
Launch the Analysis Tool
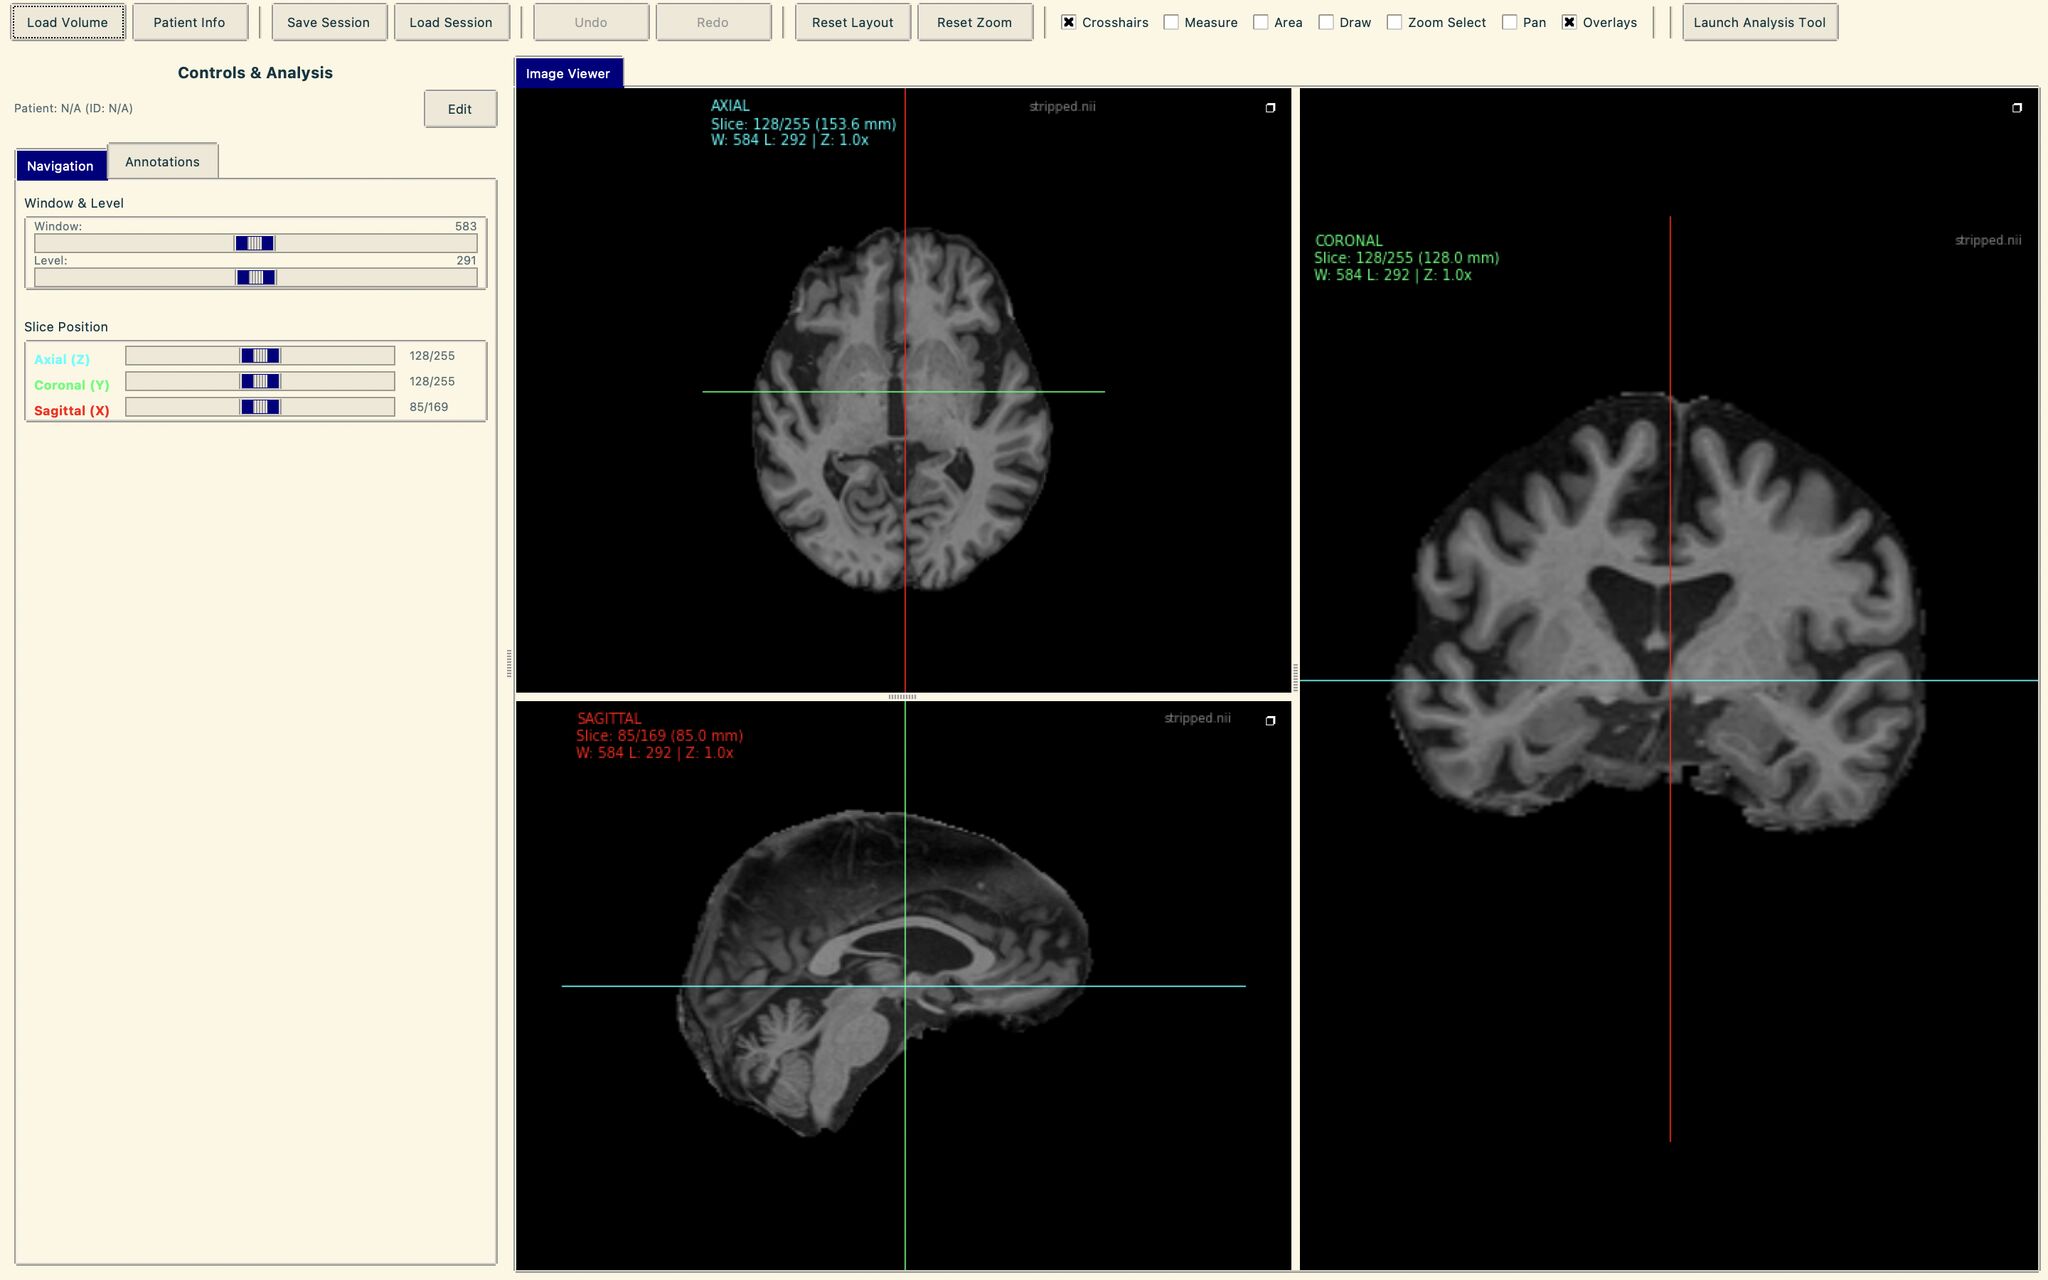pyautogui.click(x=1760, y=22)
